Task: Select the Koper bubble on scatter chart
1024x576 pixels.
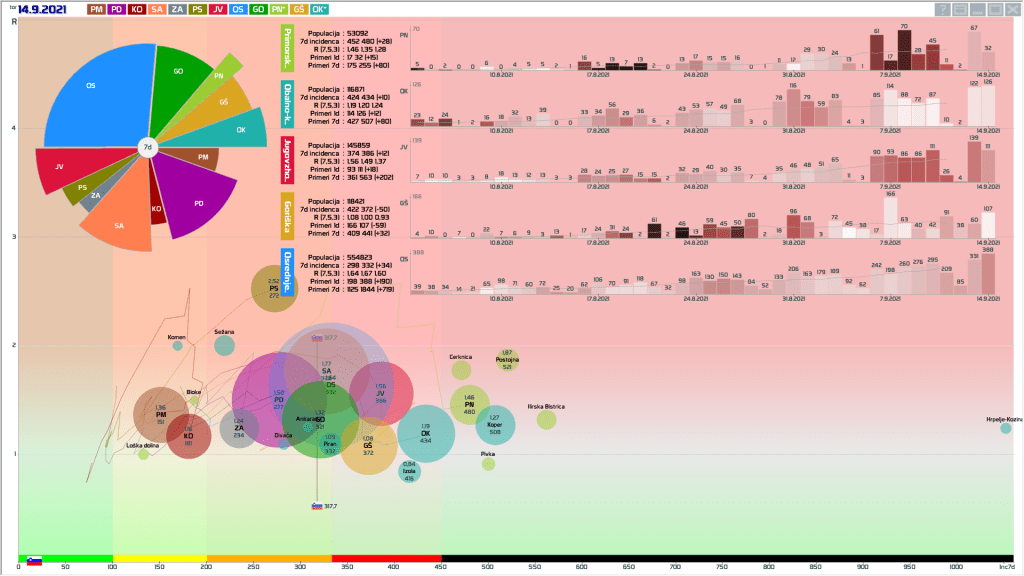Action: coord(494,424)
